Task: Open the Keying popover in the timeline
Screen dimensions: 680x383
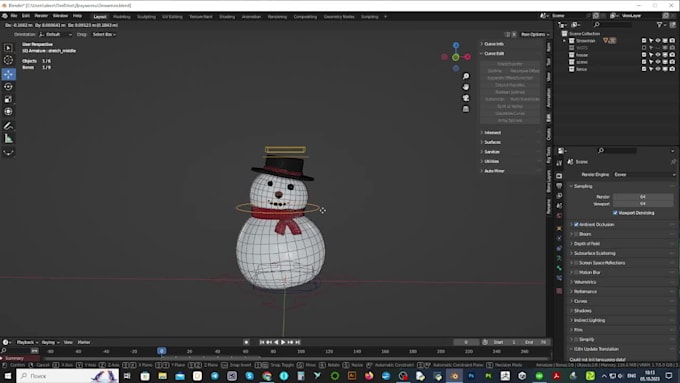Action: point(50,342)
